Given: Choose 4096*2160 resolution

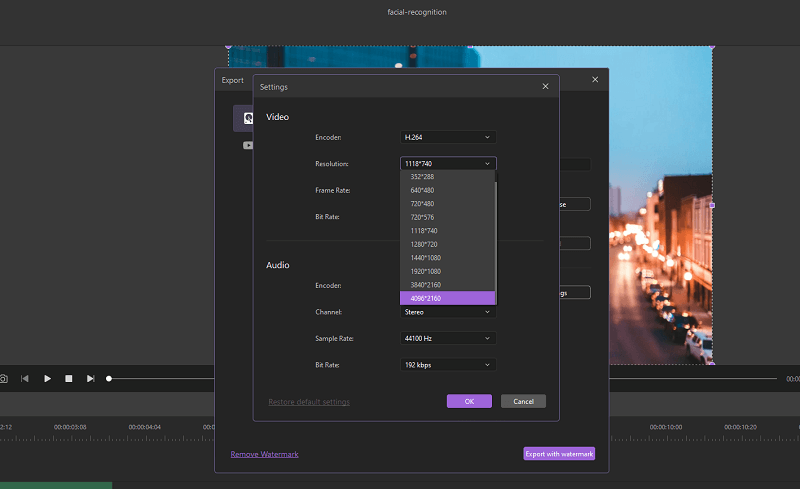Looking at the screenshot, I should [x=447, y=298].
